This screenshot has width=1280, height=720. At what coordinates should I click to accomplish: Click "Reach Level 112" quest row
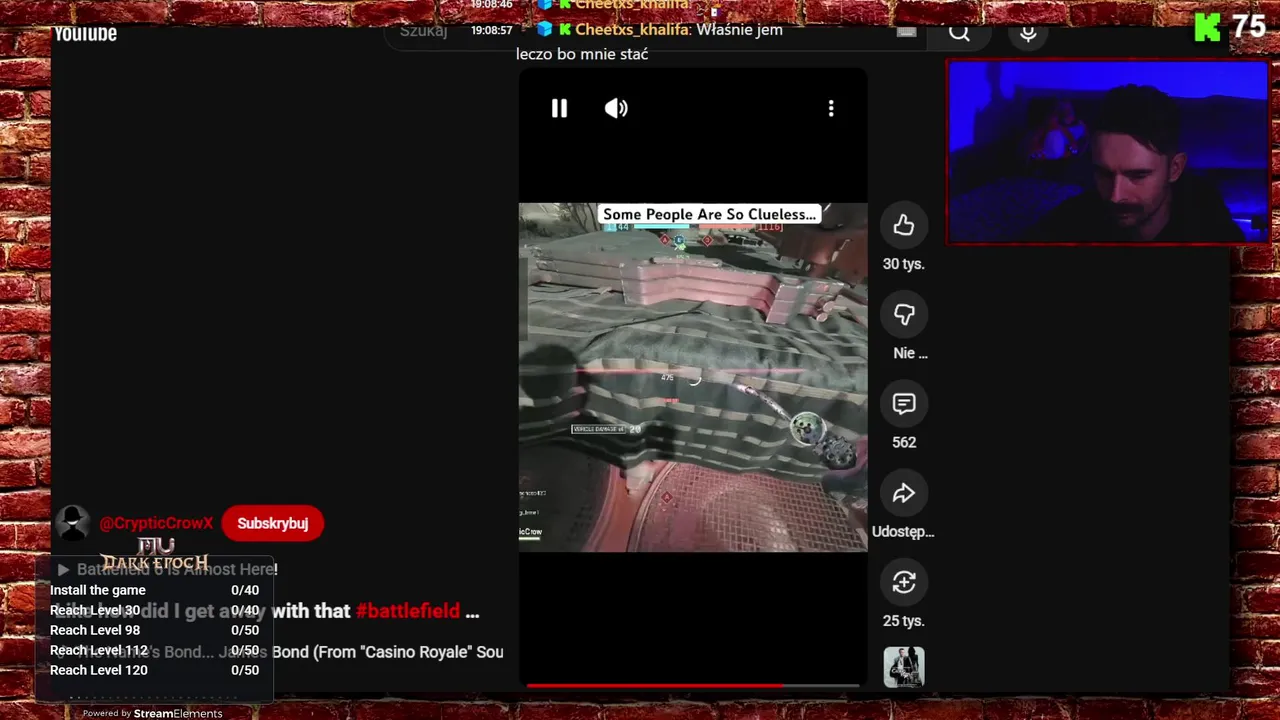pos(154,650)
